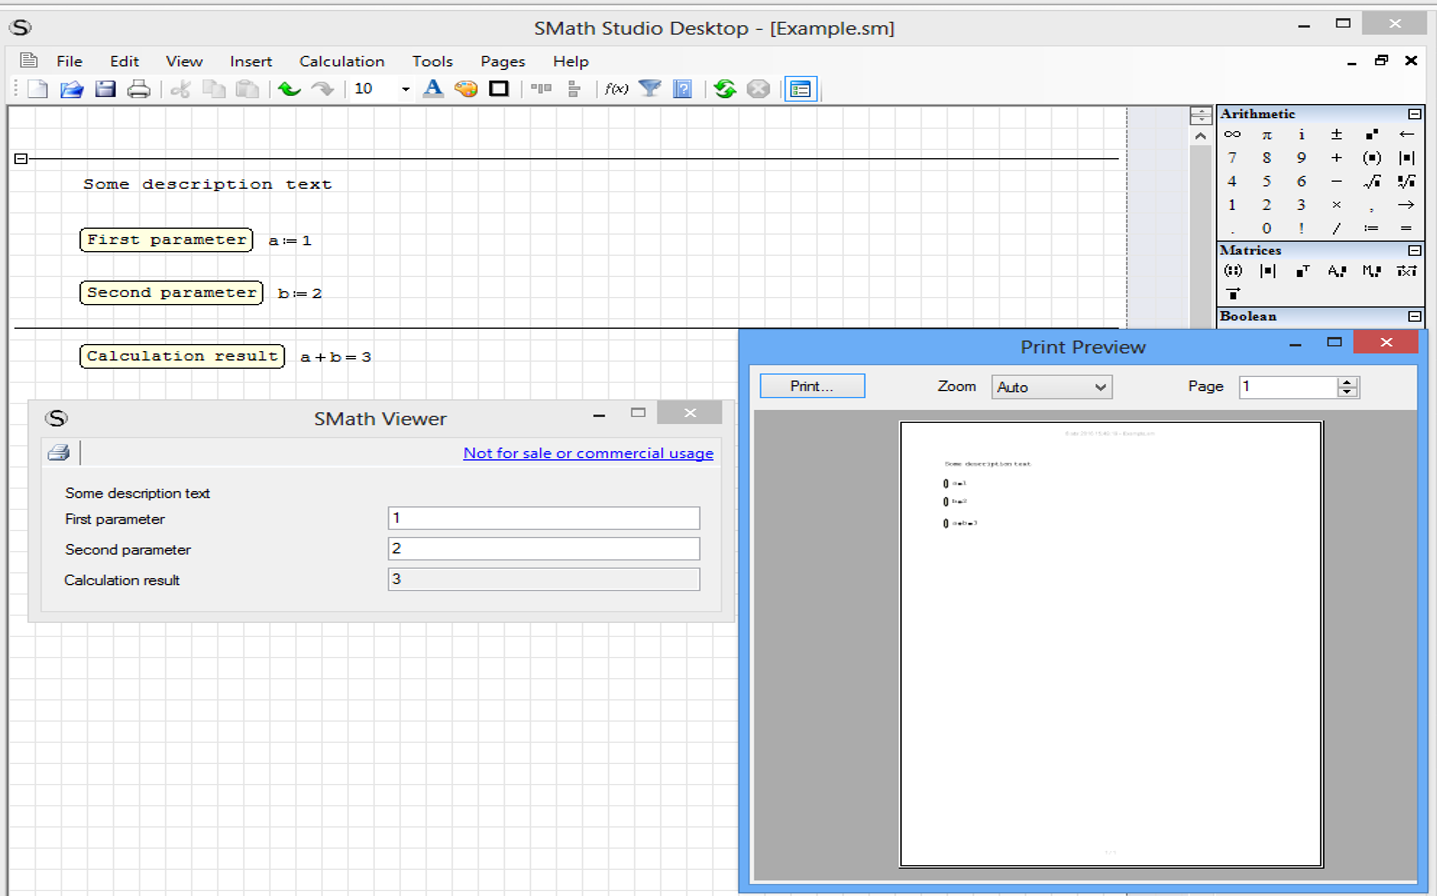Click the Save floppy disk toolbar icon
This screenshot has height=896, width=1437.
click(x=105, y=89)
